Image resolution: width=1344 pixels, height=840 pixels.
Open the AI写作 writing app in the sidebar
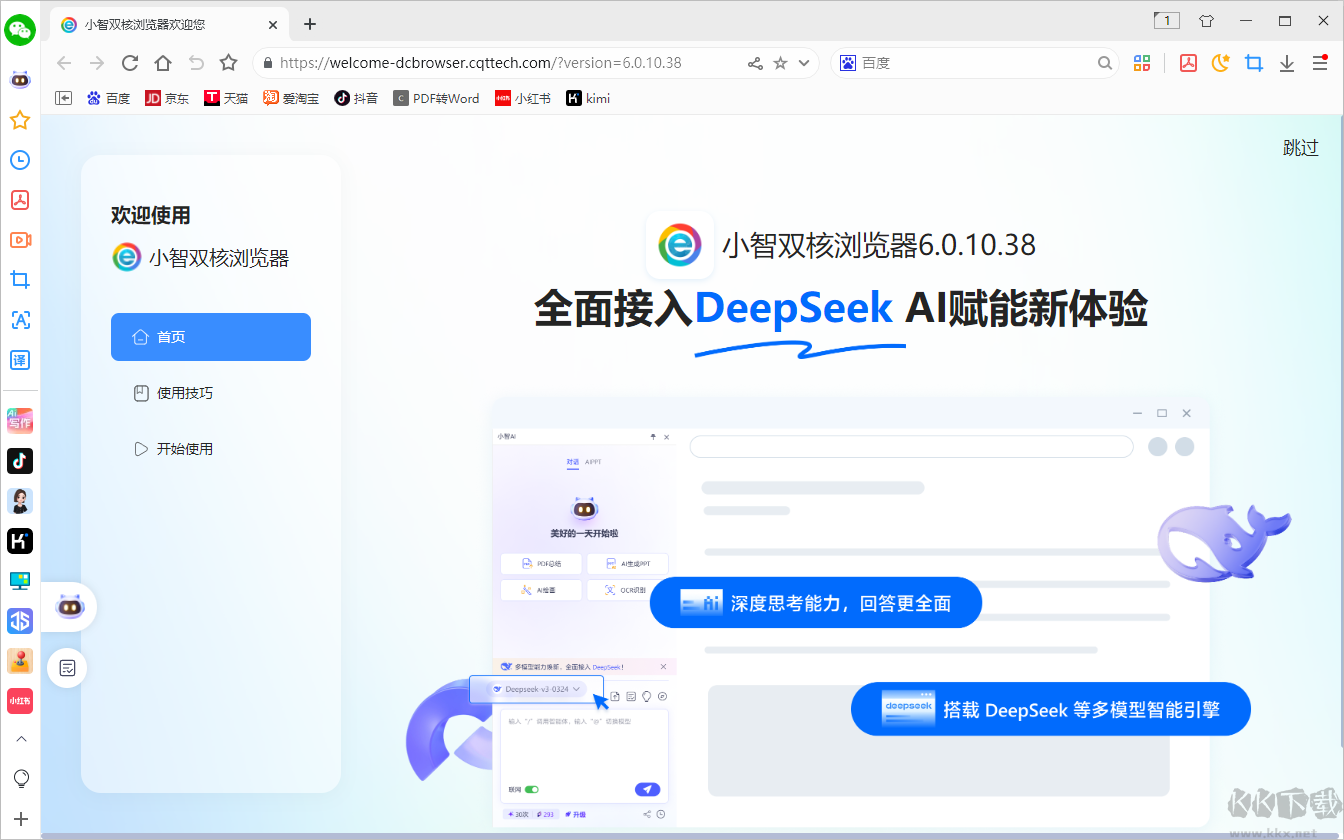pyautogui.click(x=20, y=420)
